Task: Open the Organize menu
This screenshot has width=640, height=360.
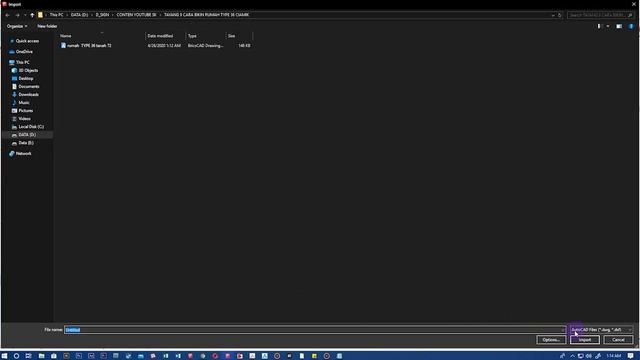Action: pos(17,26)
